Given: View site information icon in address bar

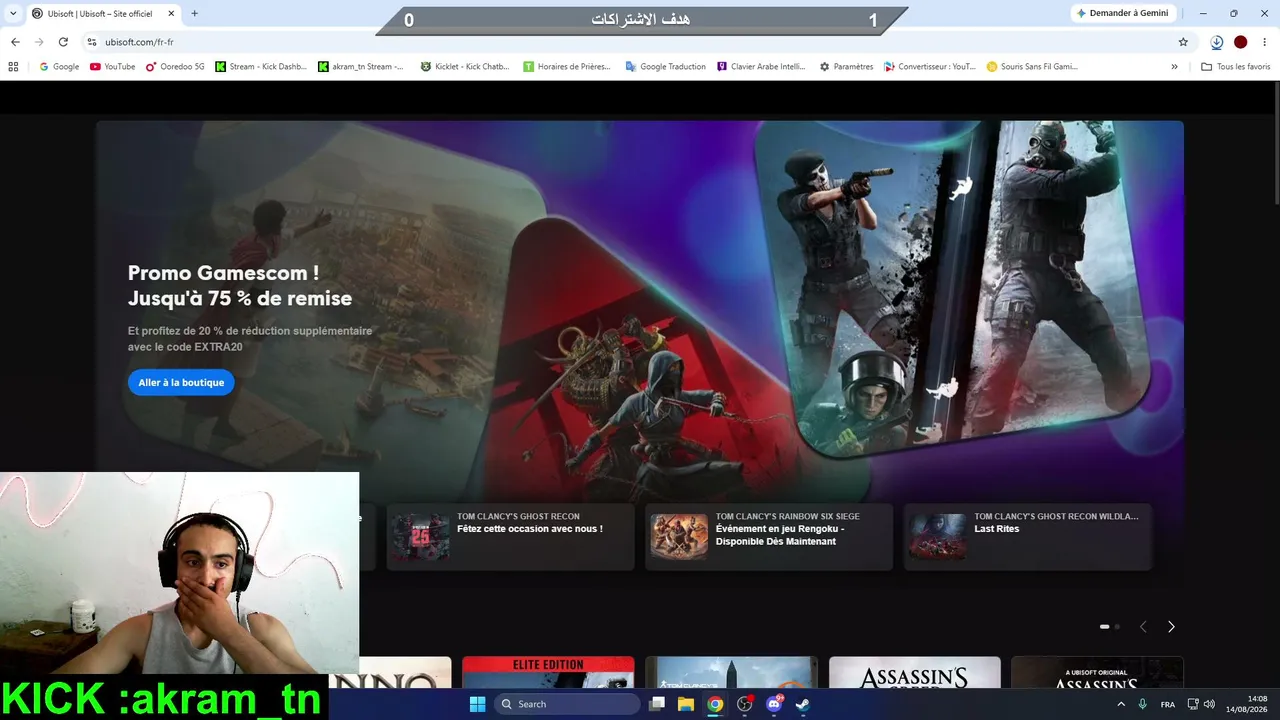Looking at the screenshot, I should click(x=92, y=42).
